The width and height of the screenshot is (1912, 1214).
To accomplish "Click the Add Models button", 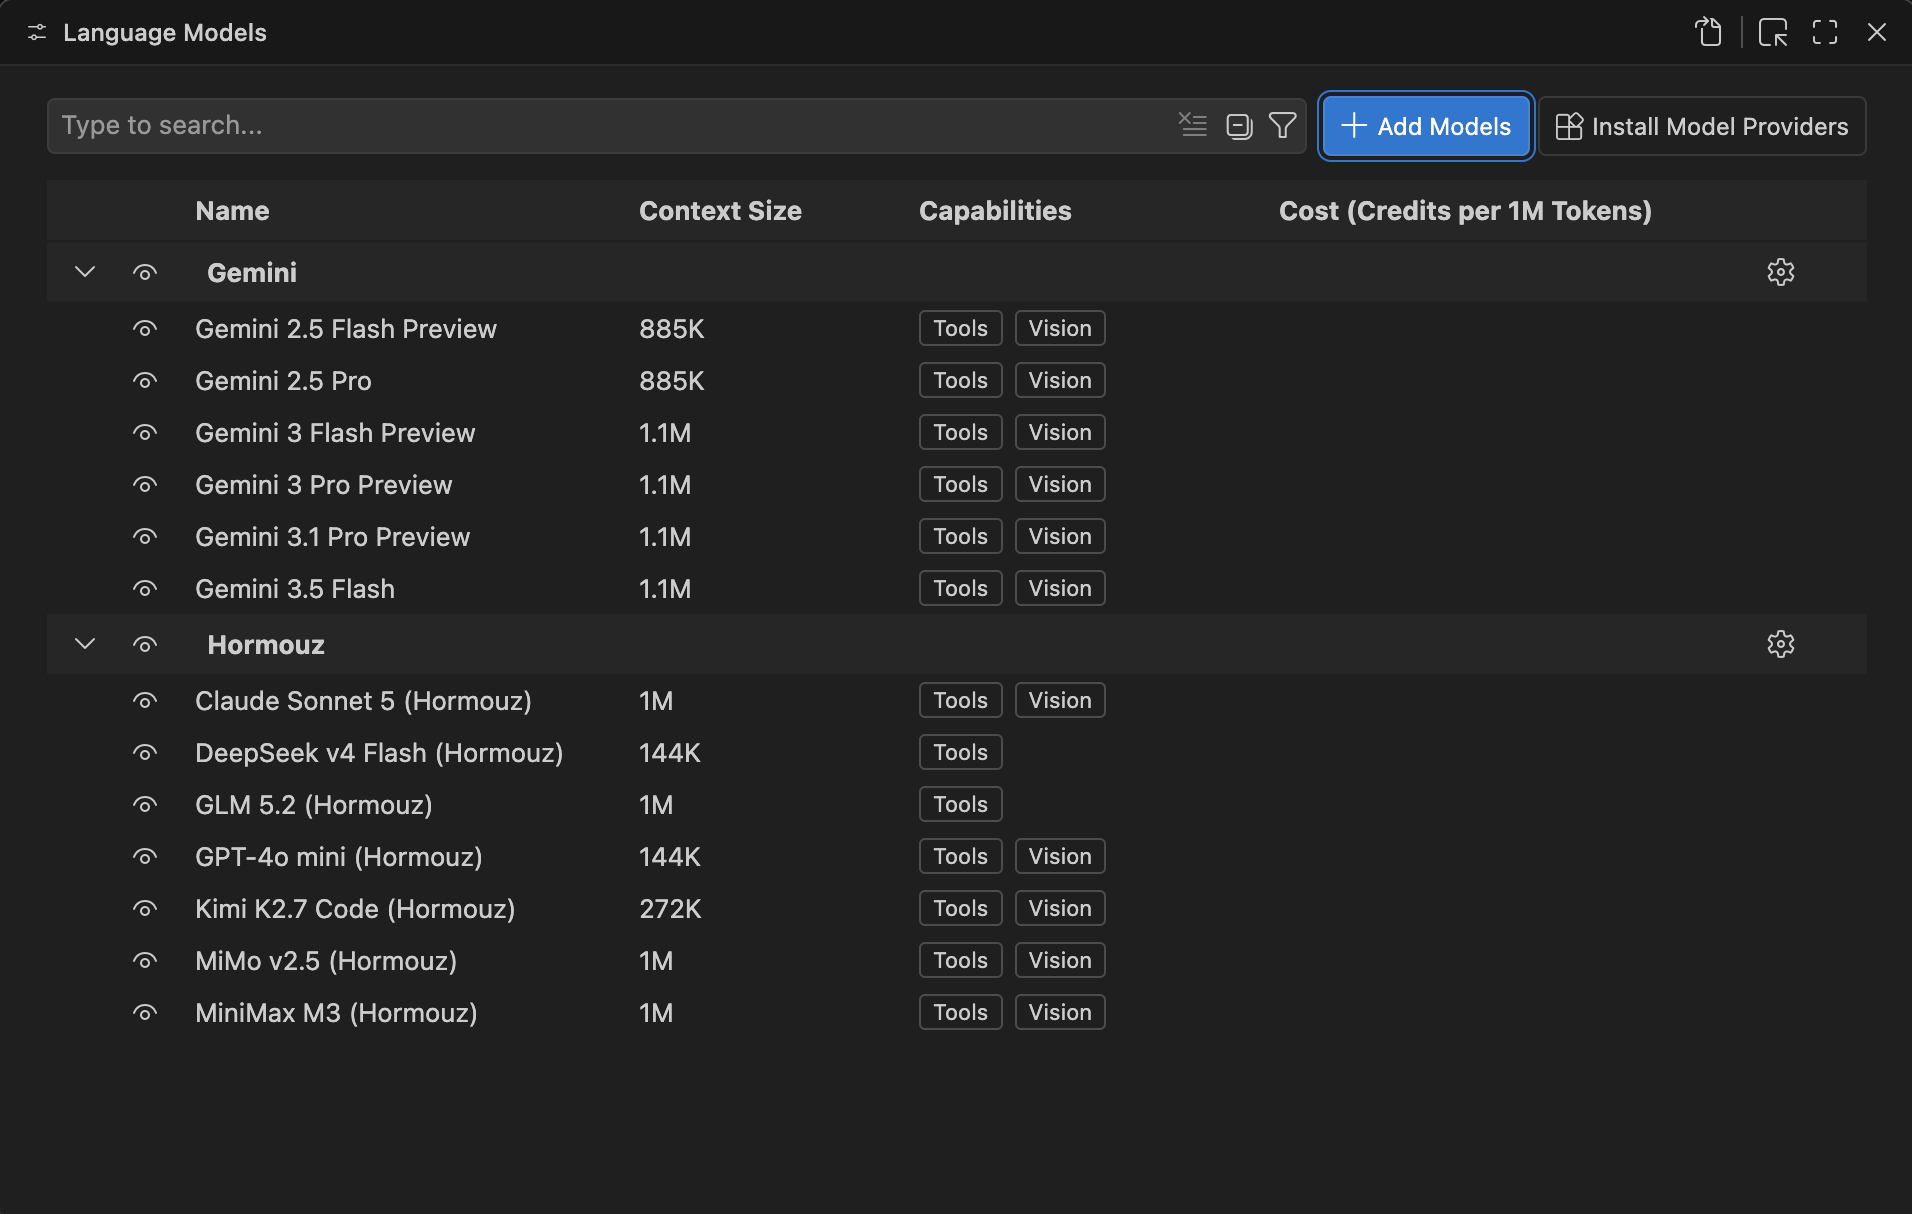I will (1426, 126).
